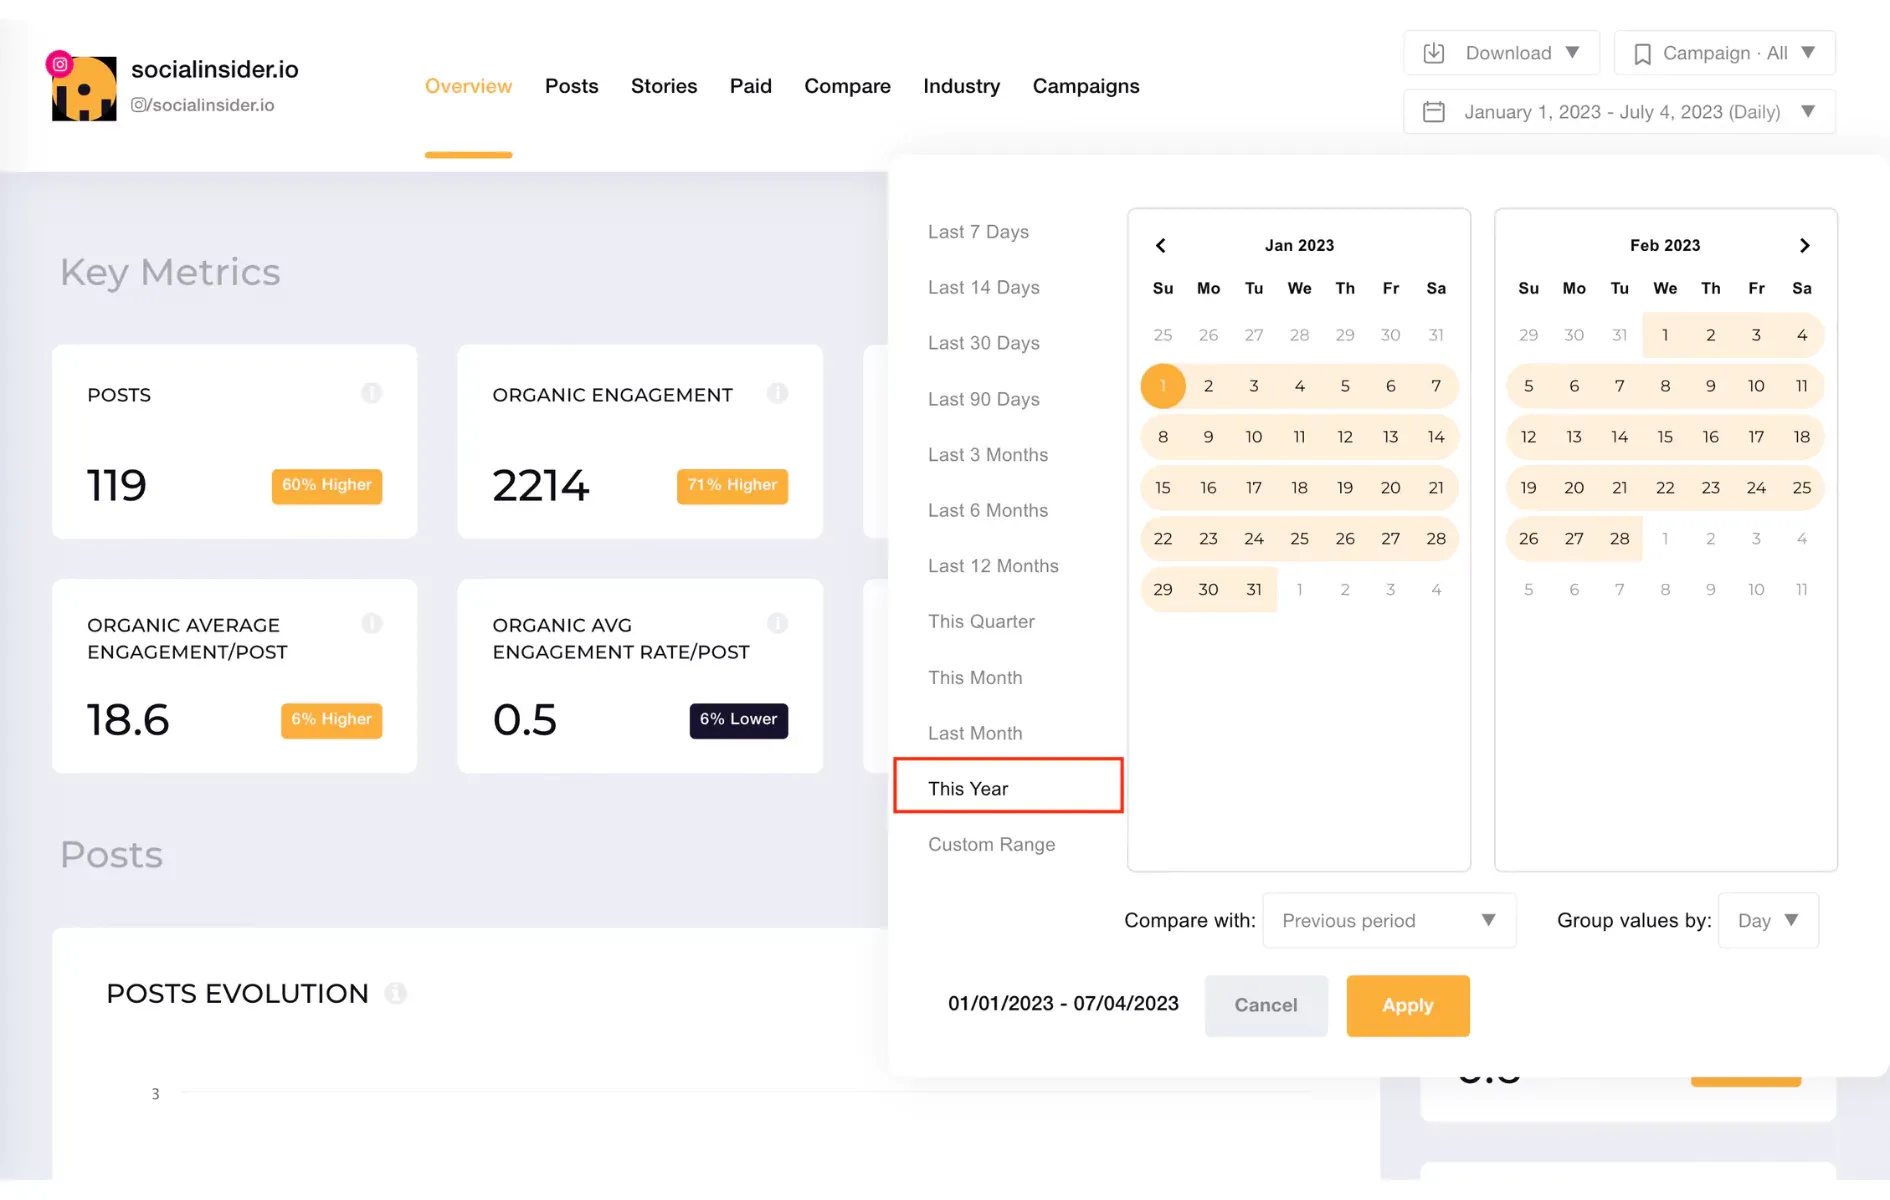Click the 6% Higher badge
The image size is (1890, 1200).
pyautogui.click(x=332, y=720)
